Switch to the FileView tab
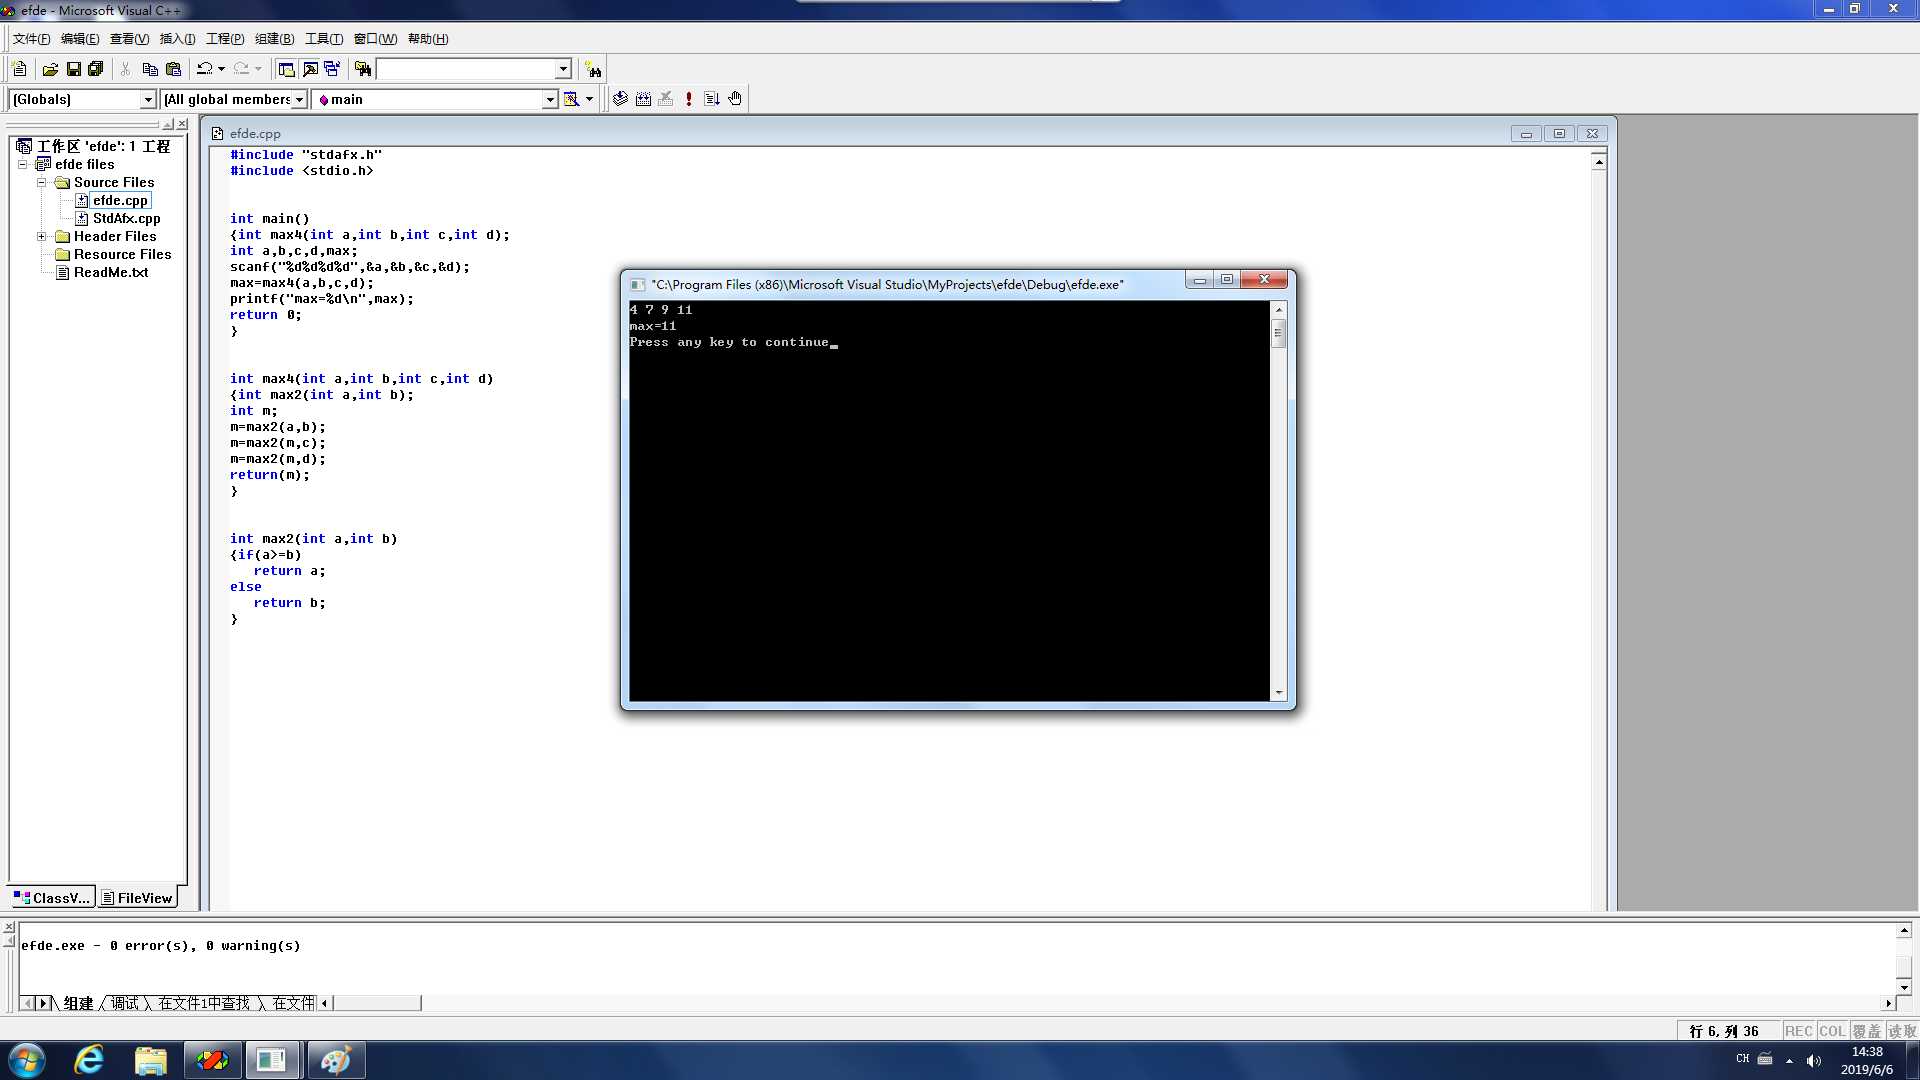Screen dimensions: 1920x1080 [137, 897]
